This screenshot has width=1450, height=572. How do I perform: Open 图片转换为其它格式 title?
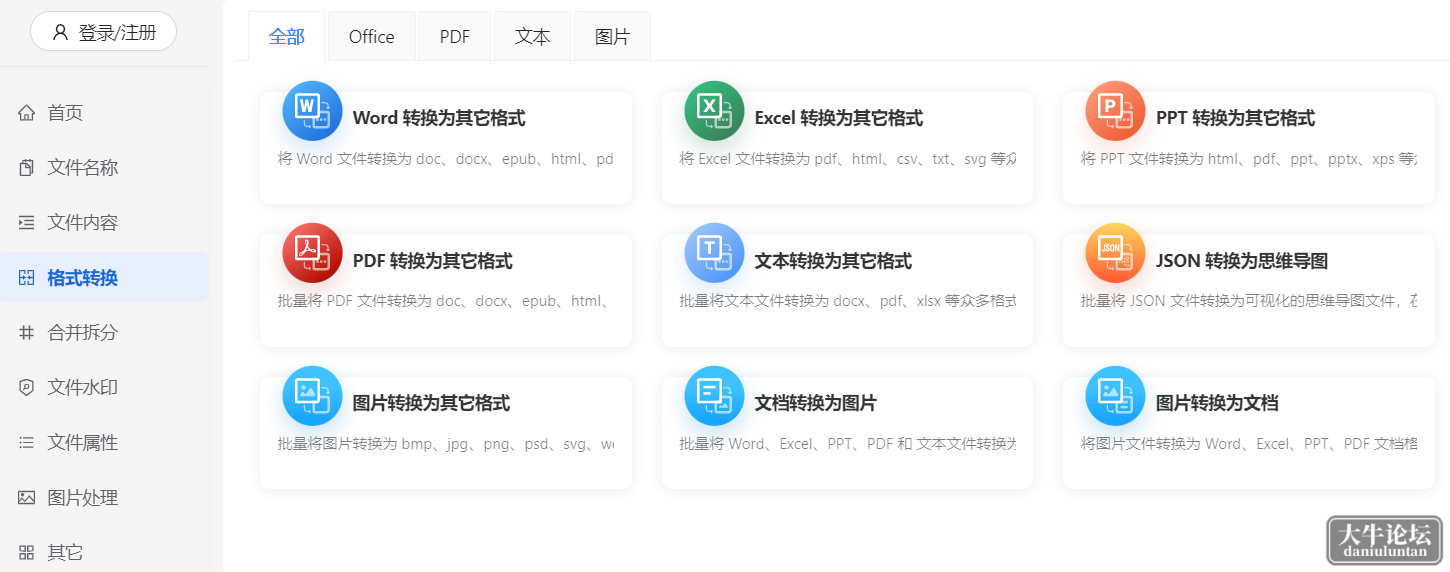[x=432, y=403]
